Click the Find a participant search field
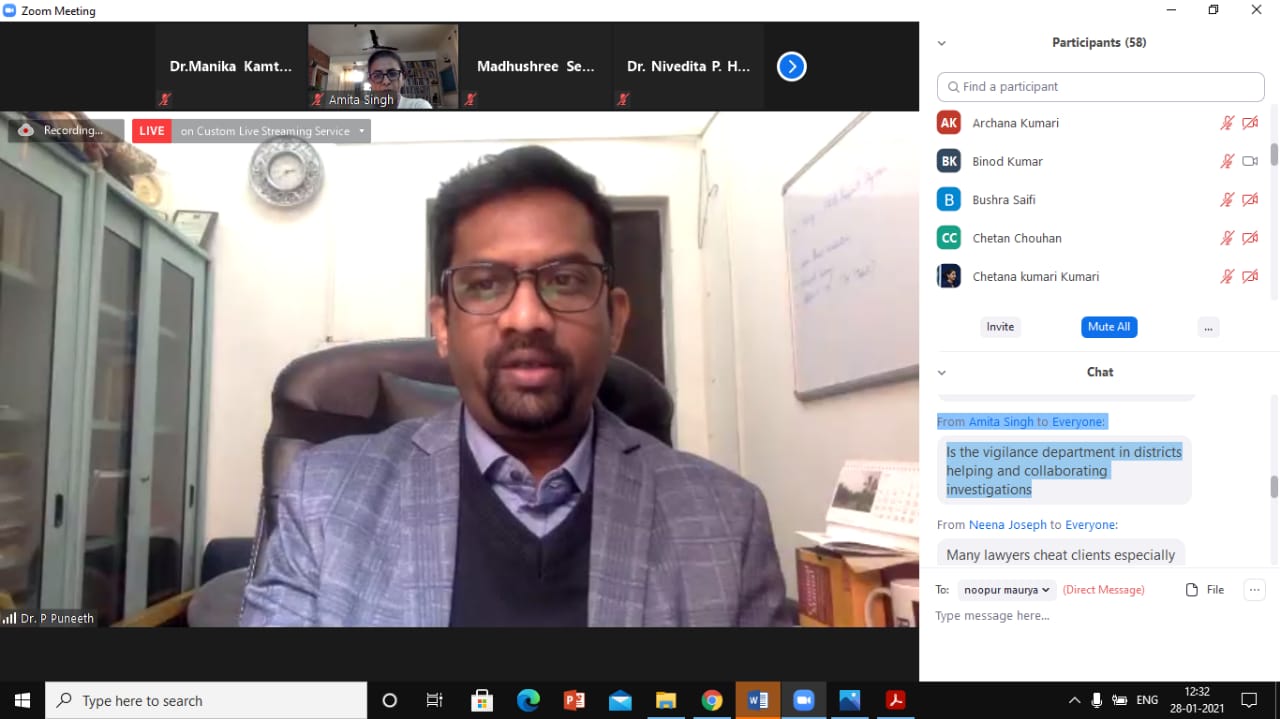The width and height of the screenshot is (1280, 719). tap(1100, 87)
